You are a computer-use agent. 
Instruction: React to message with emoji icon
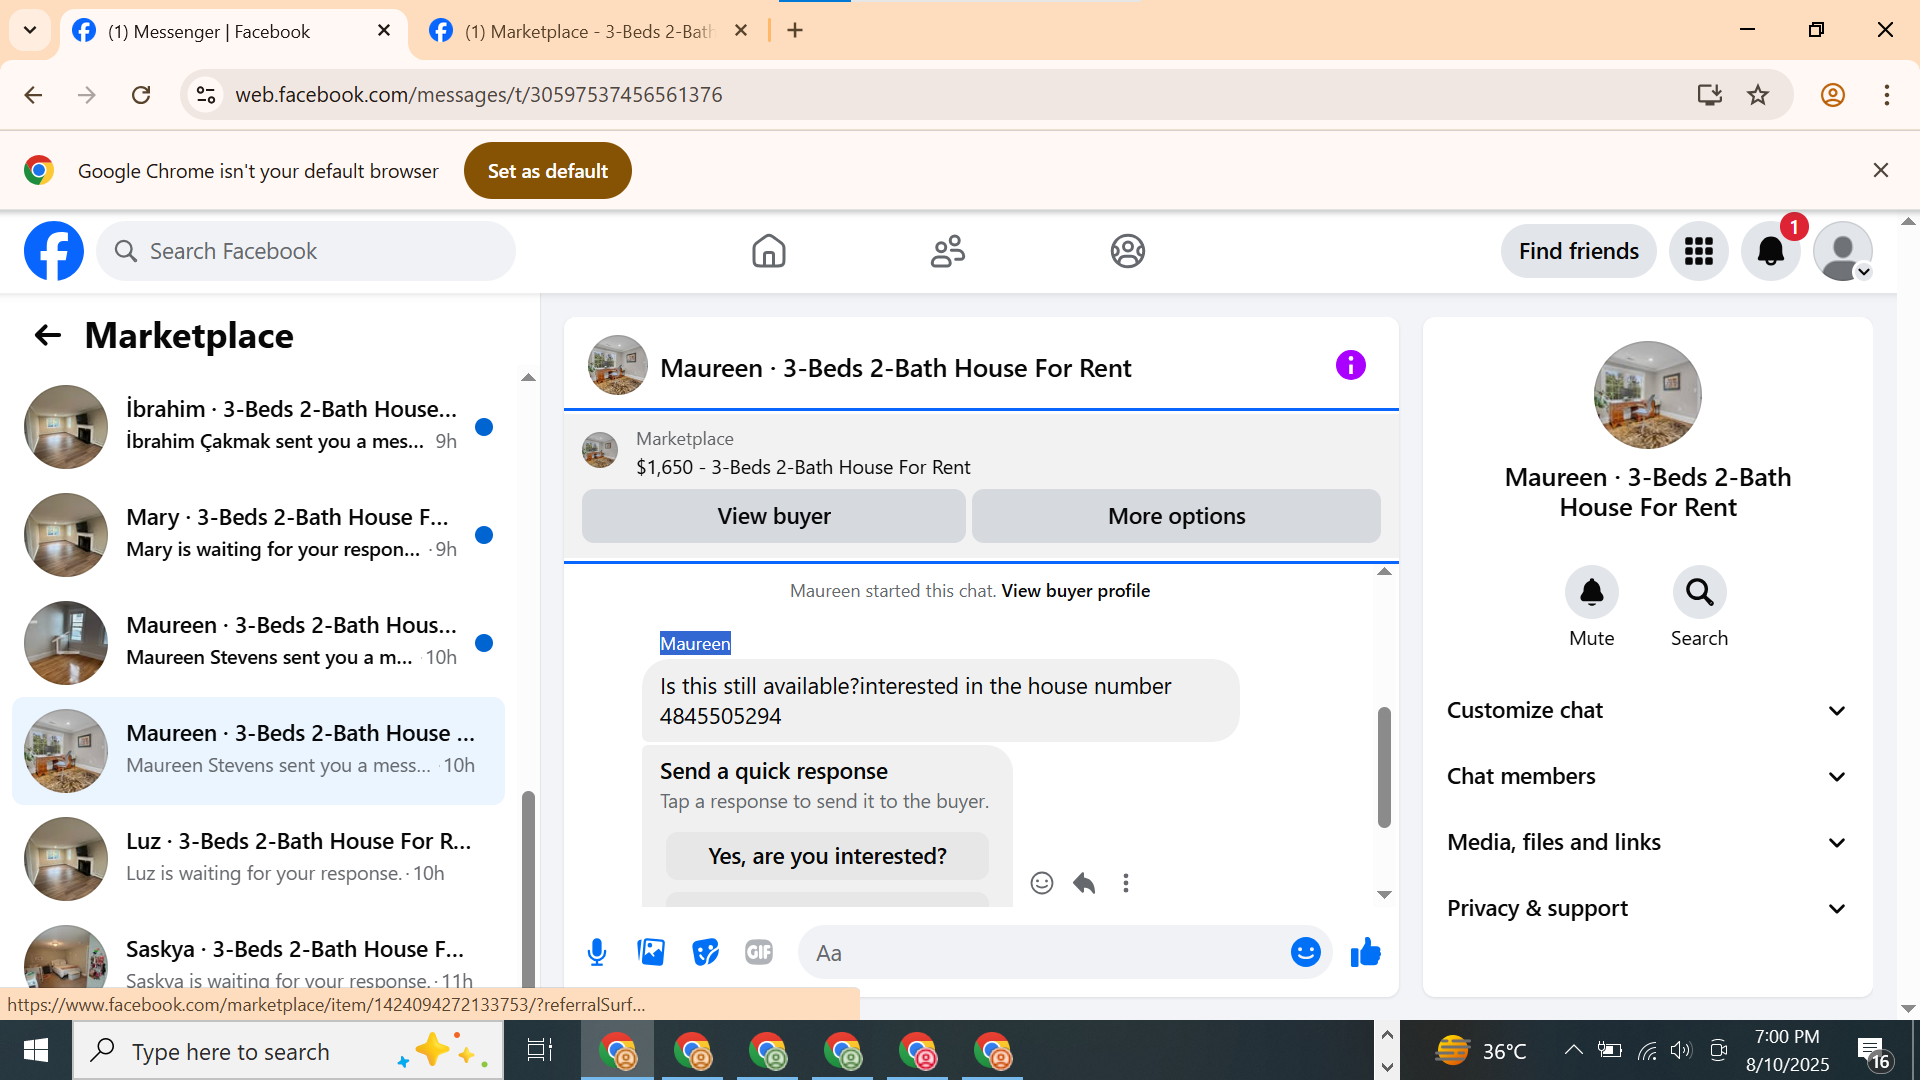click(1042, 883)
